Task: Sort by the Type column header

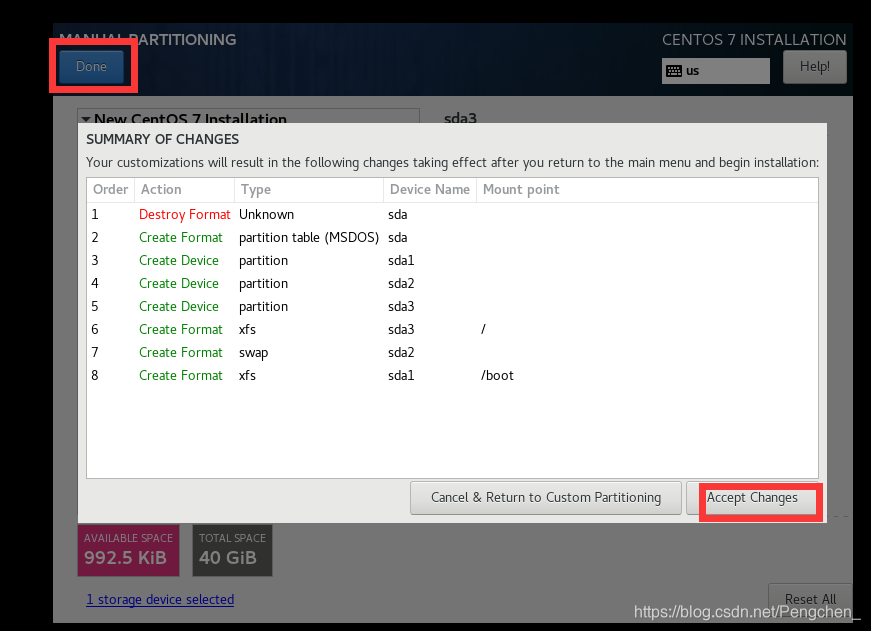Action: (309, 189)
